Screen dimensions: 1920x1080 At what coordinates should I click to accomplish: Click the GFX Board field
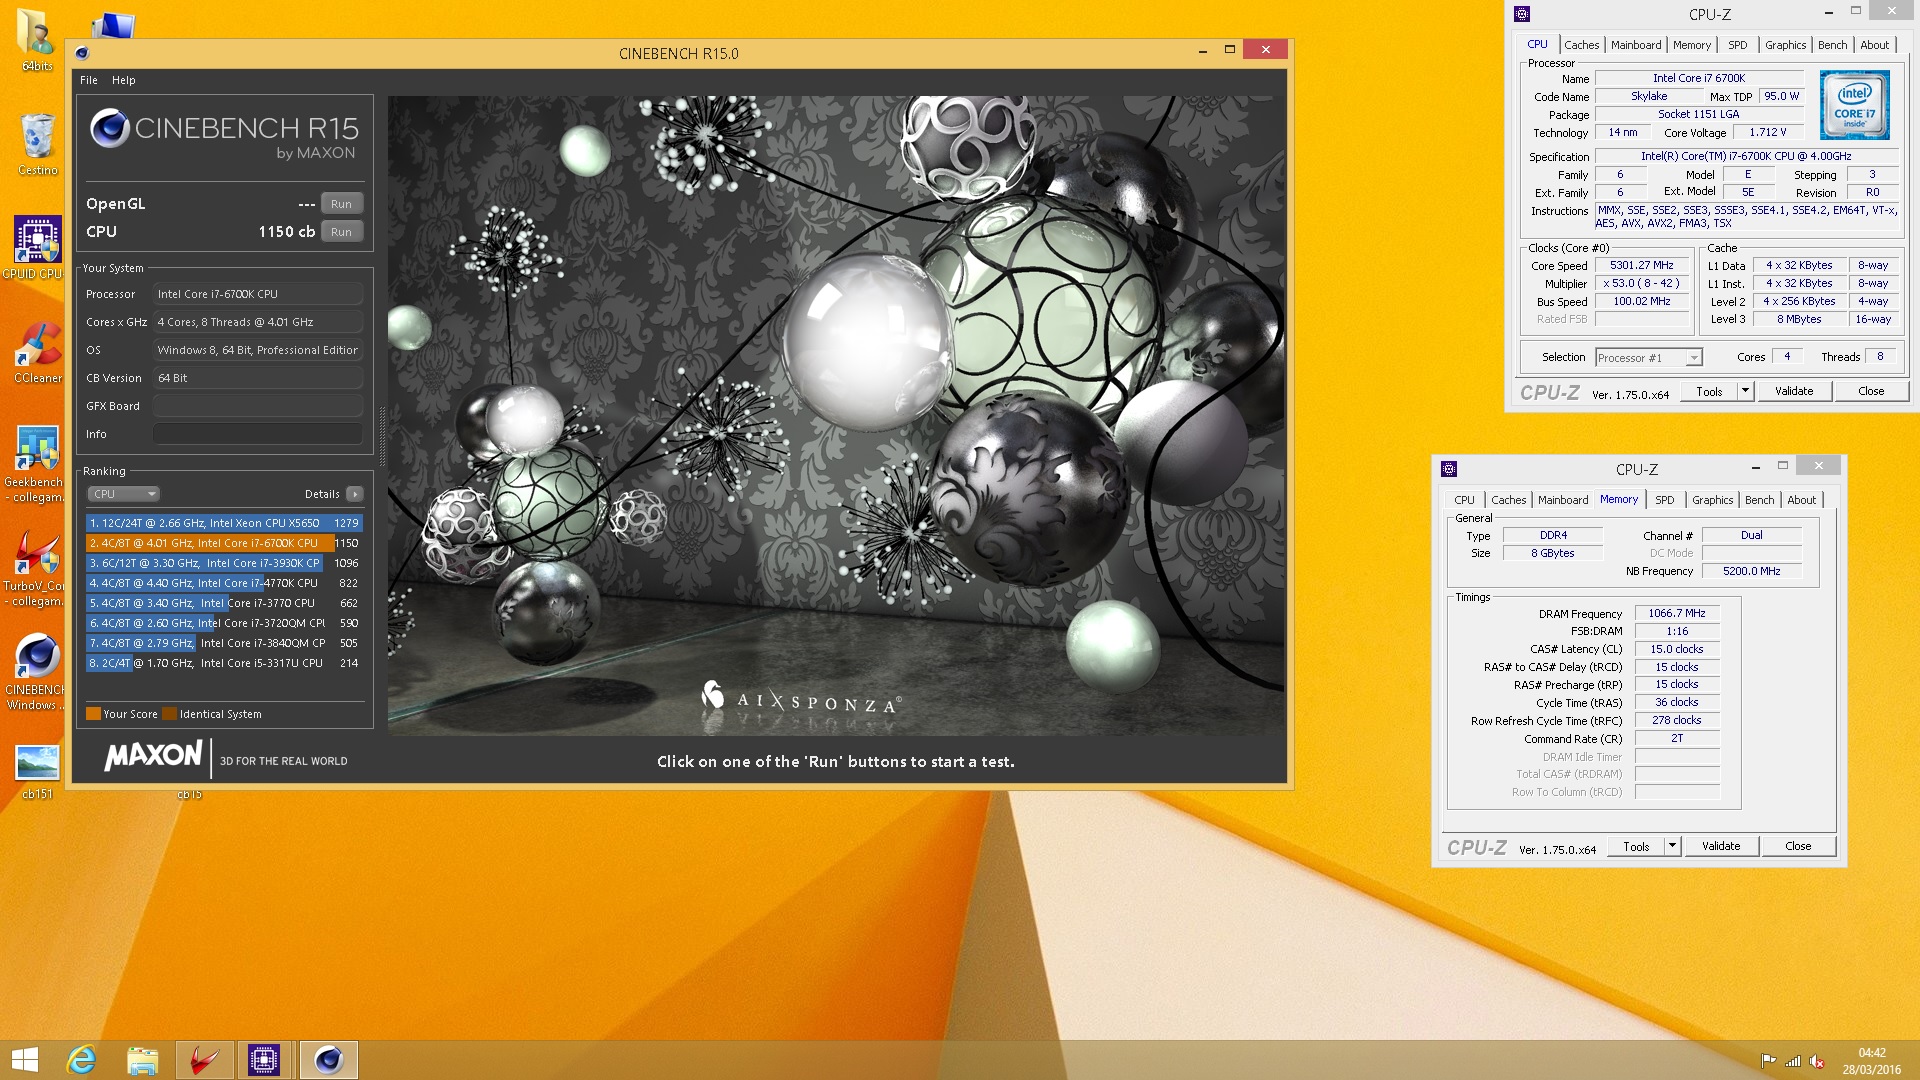[258, 406]
